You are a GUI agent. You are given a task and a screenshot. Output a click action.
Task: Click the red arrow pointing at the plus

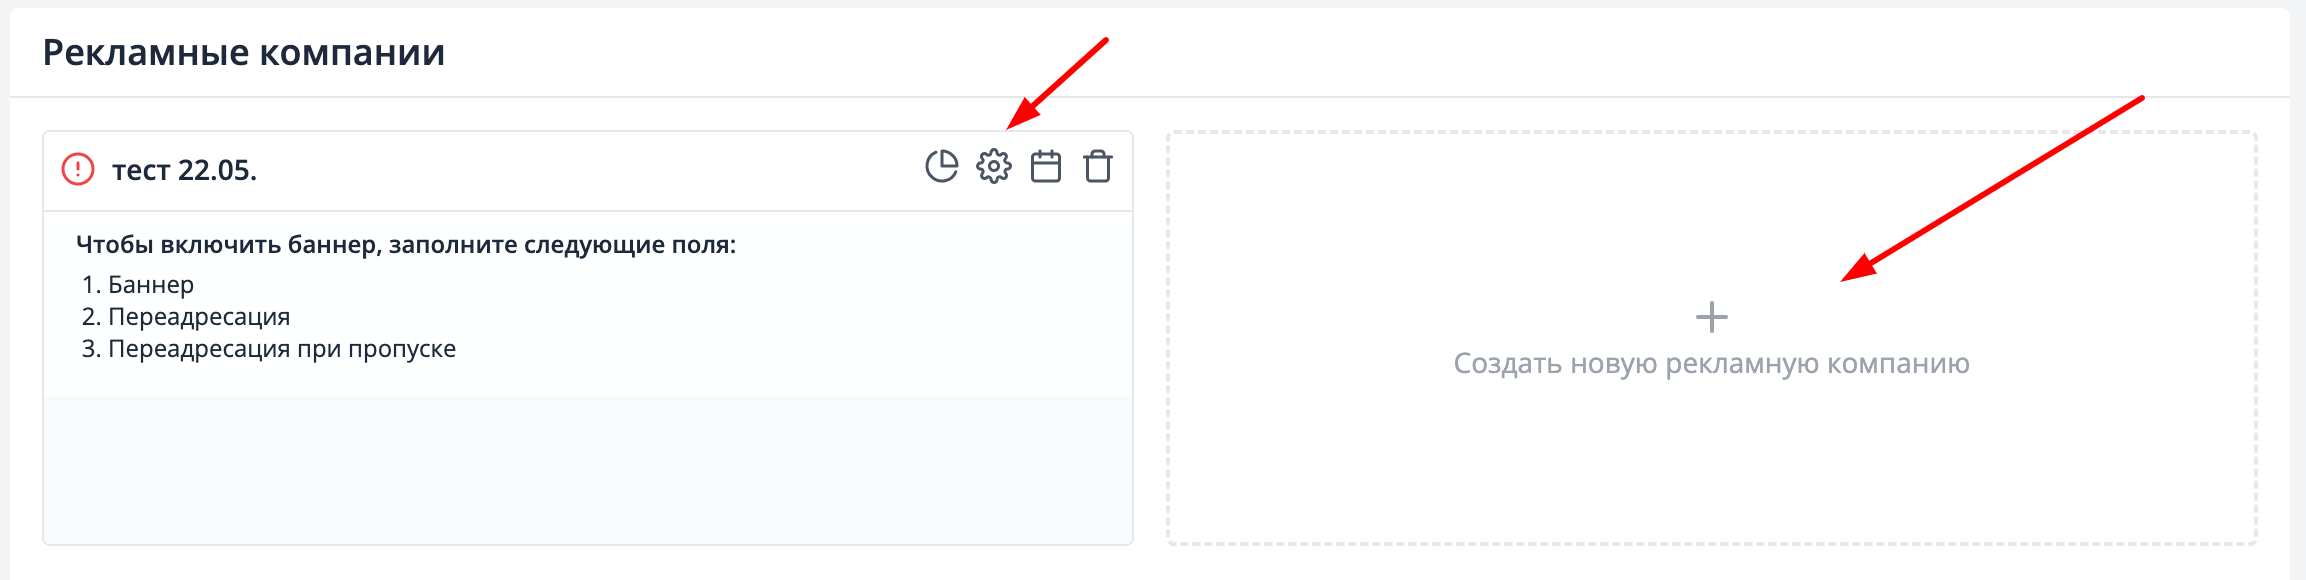pos(1992,189)
